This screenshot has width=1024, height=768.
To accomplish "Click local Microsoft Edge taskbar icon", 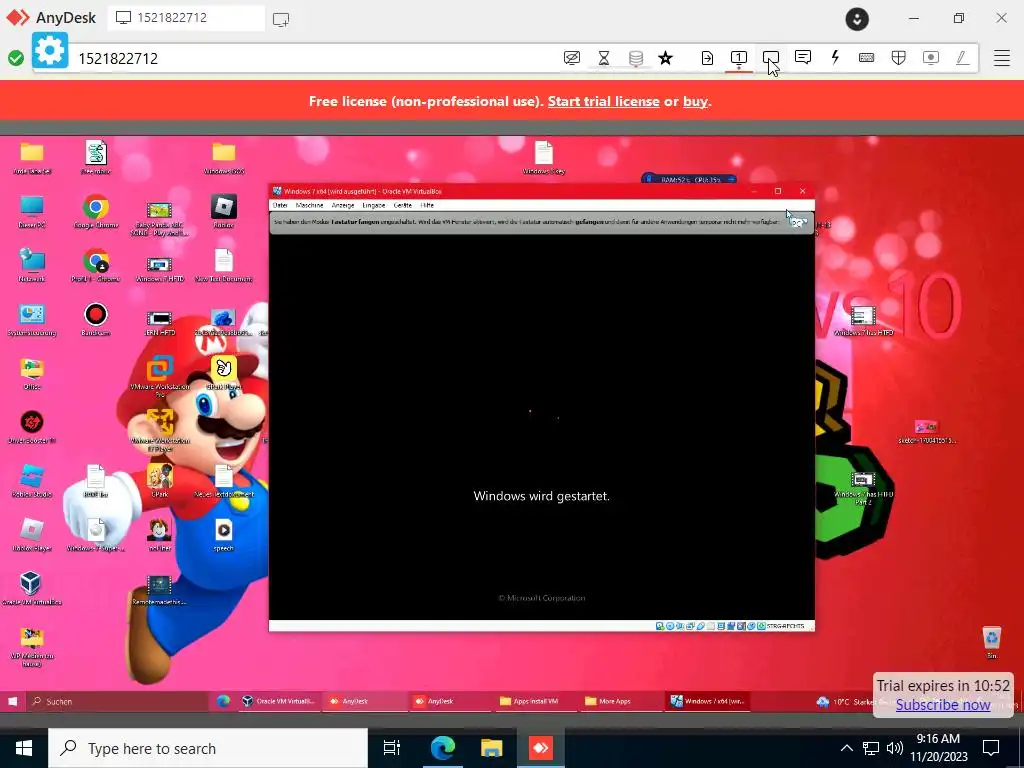I will tap(442, 748).
